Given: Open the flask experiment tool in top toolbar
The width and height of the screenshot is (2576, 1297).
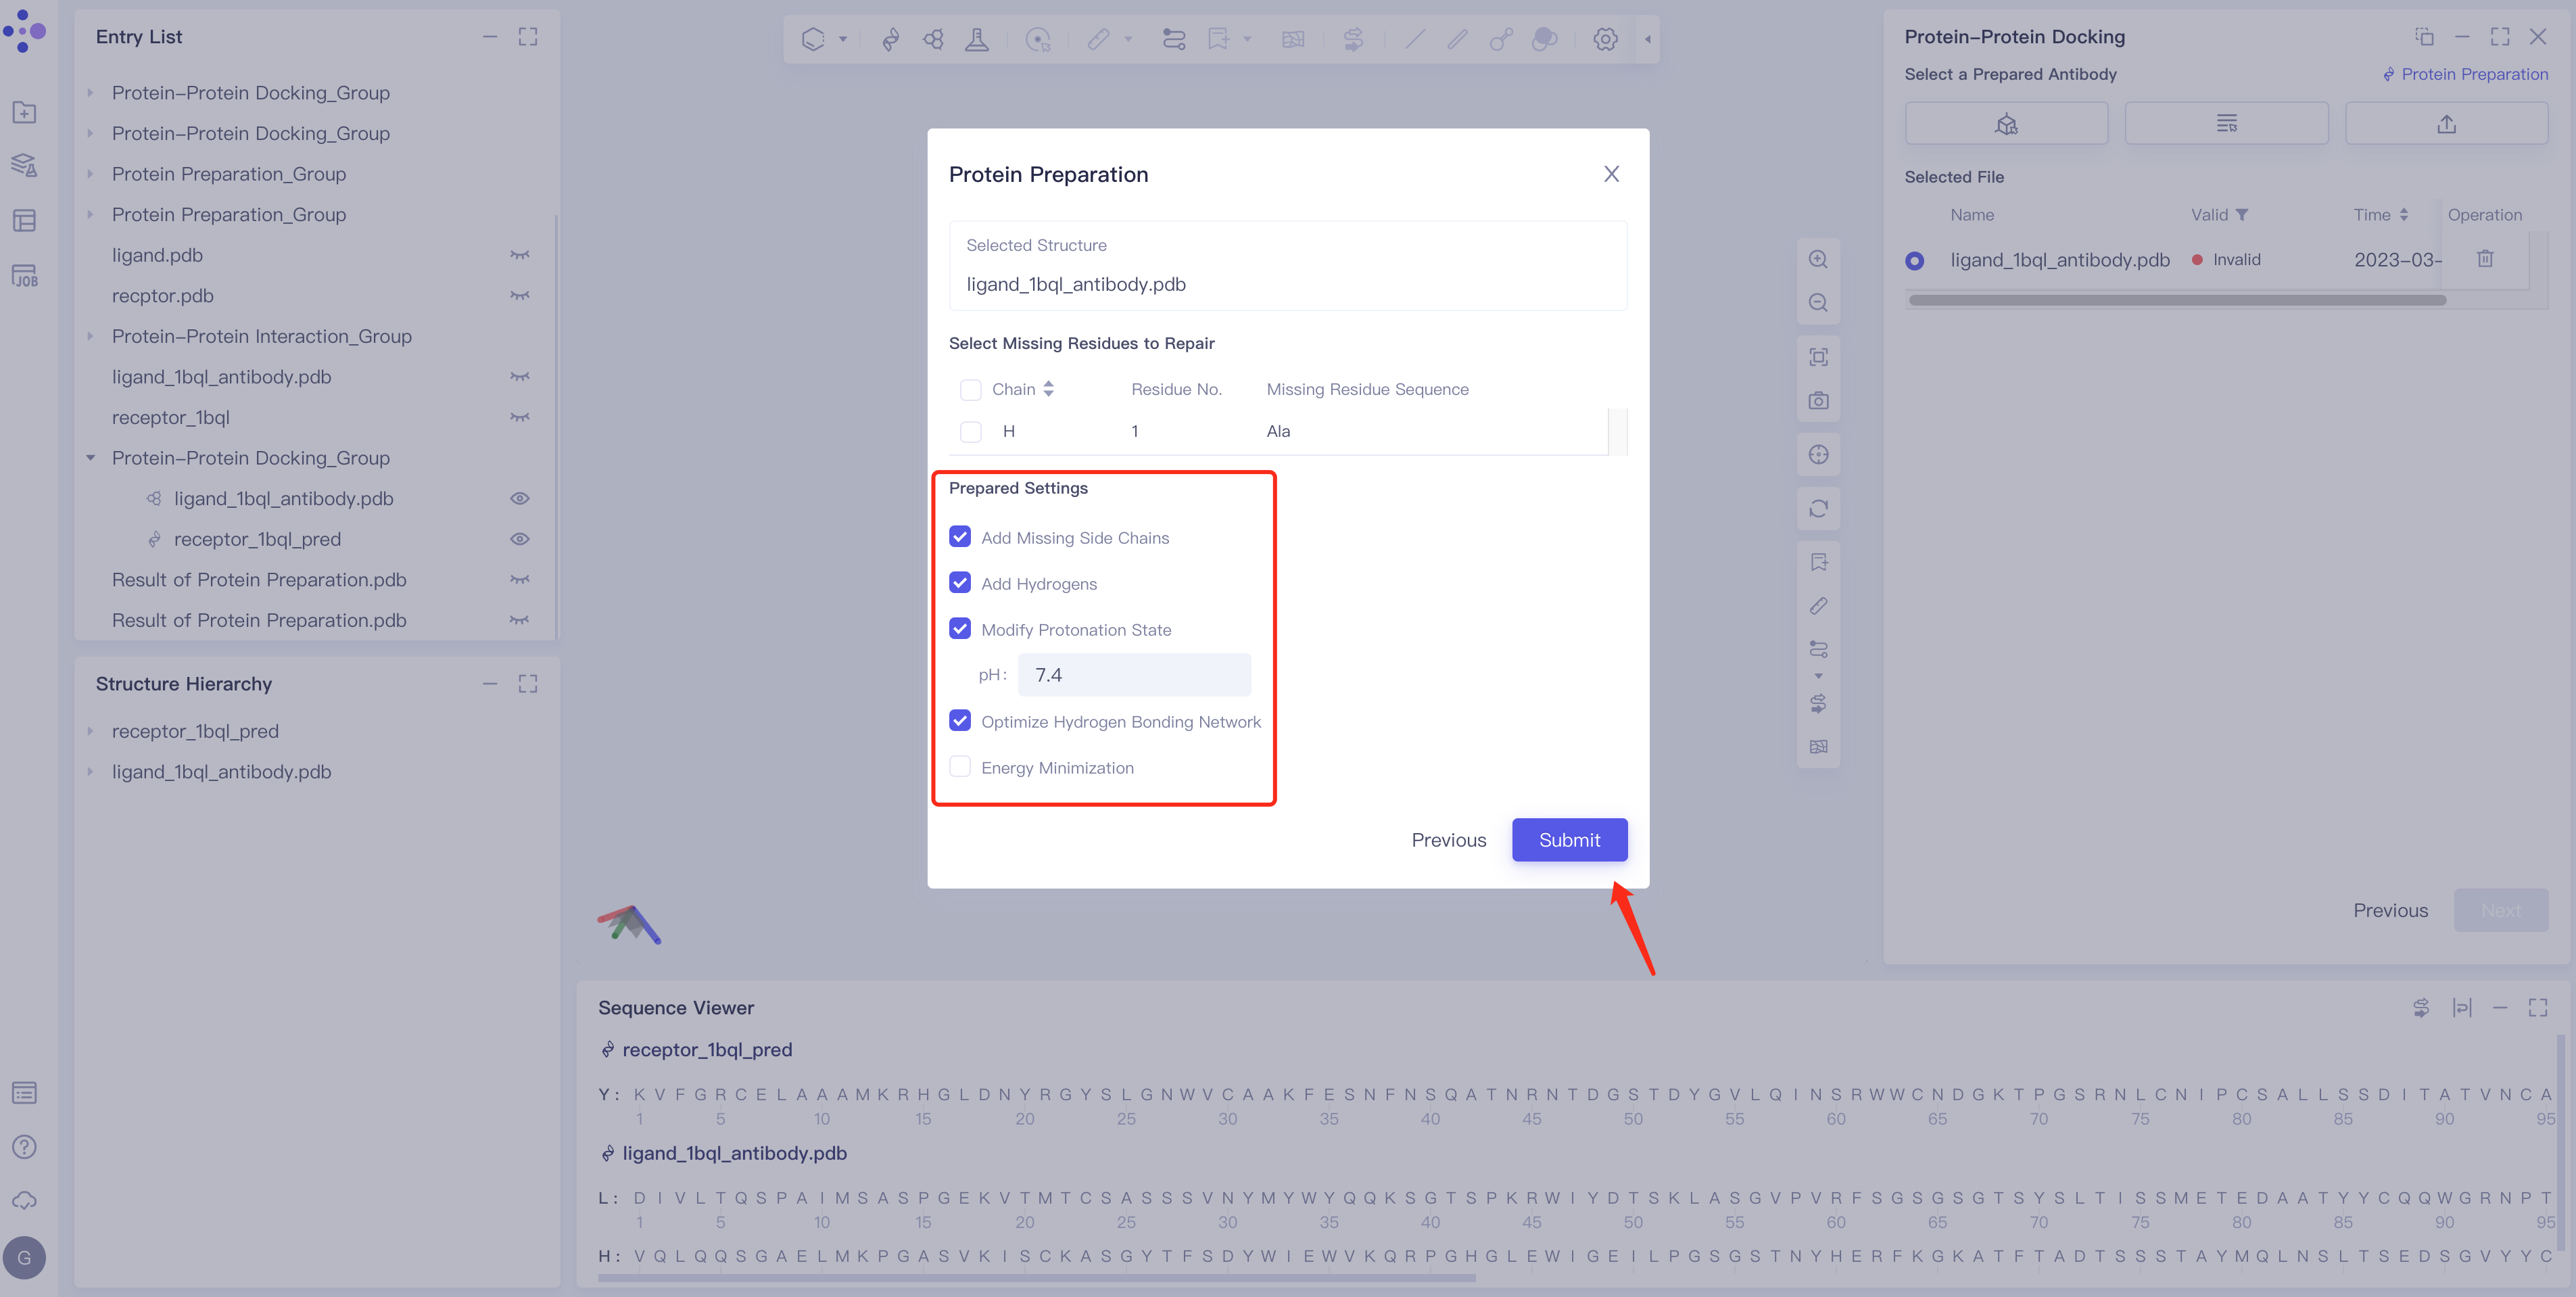Looking at the screenshot, I should tap(977, 39).
